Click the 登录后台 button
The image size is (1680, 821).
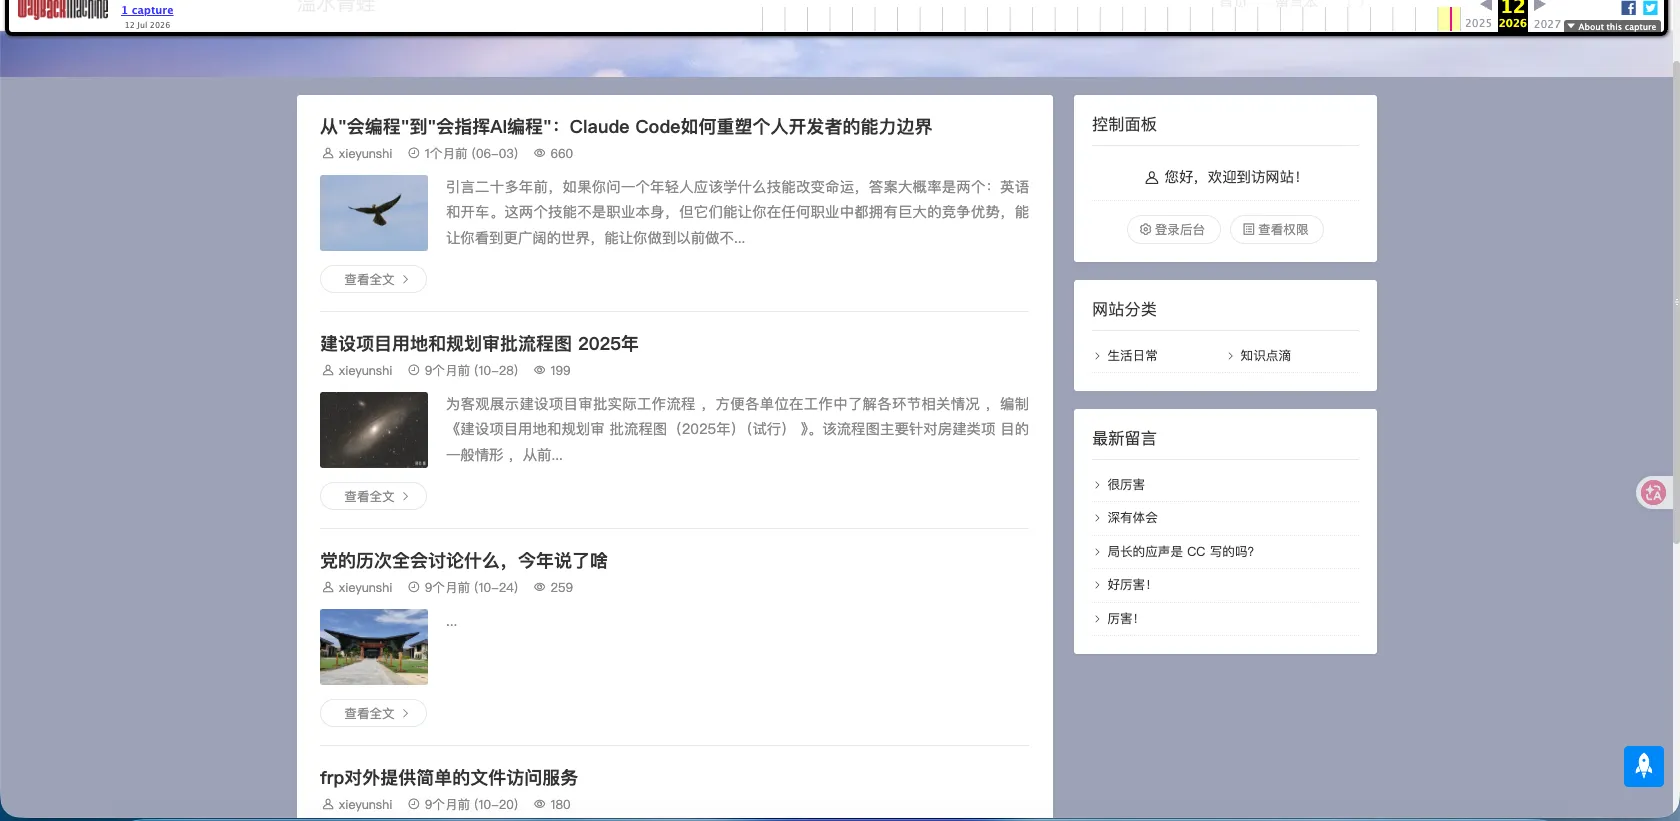1173,229
